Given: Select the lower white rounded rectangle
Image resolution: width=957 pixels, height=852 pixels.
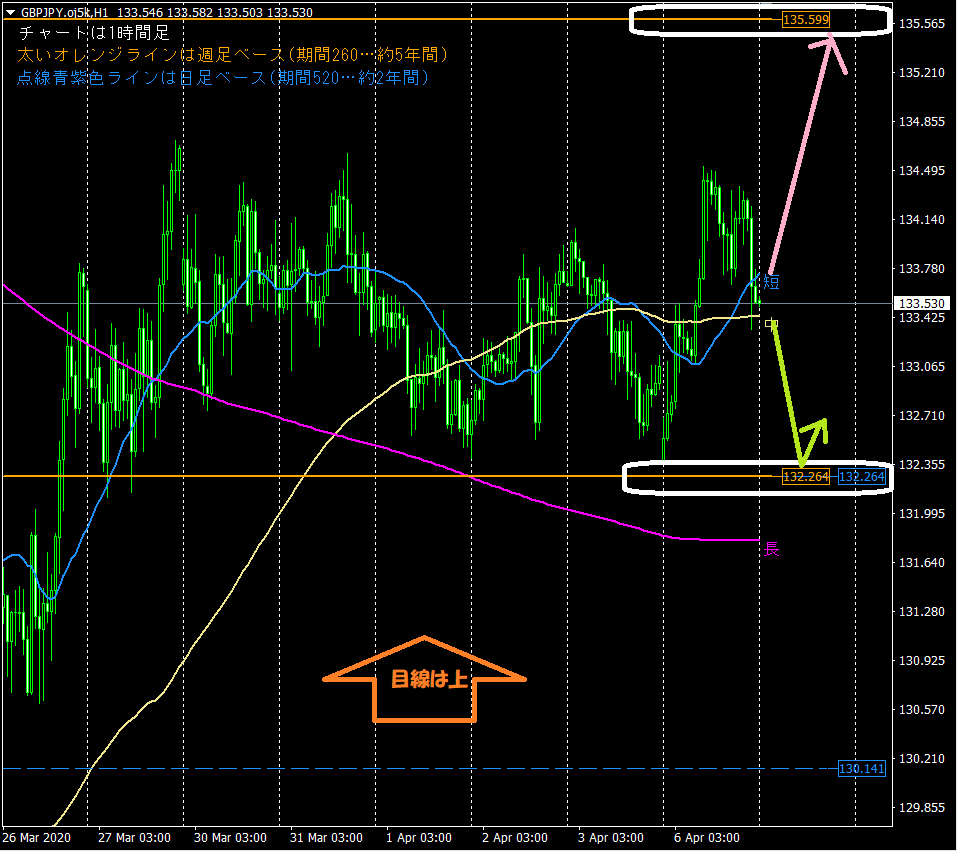Looking at the screenshot, I should pos(757,477).
